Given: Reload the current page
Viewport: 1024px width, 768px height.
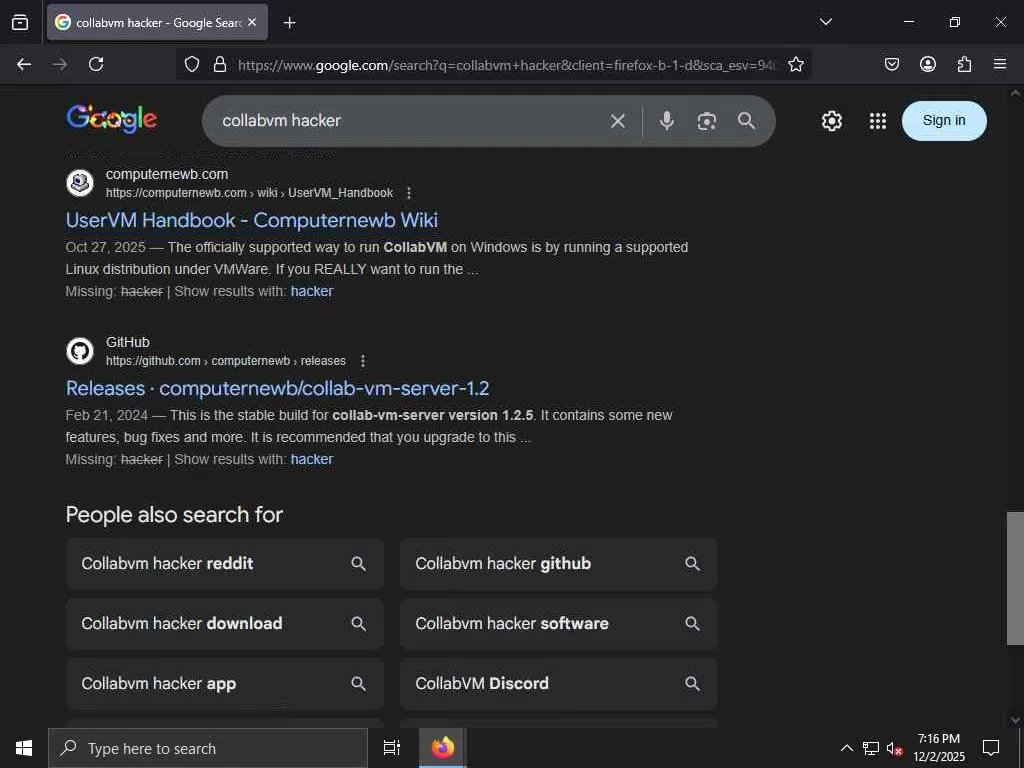Looking at the screenshot, I should coord(96,64).
